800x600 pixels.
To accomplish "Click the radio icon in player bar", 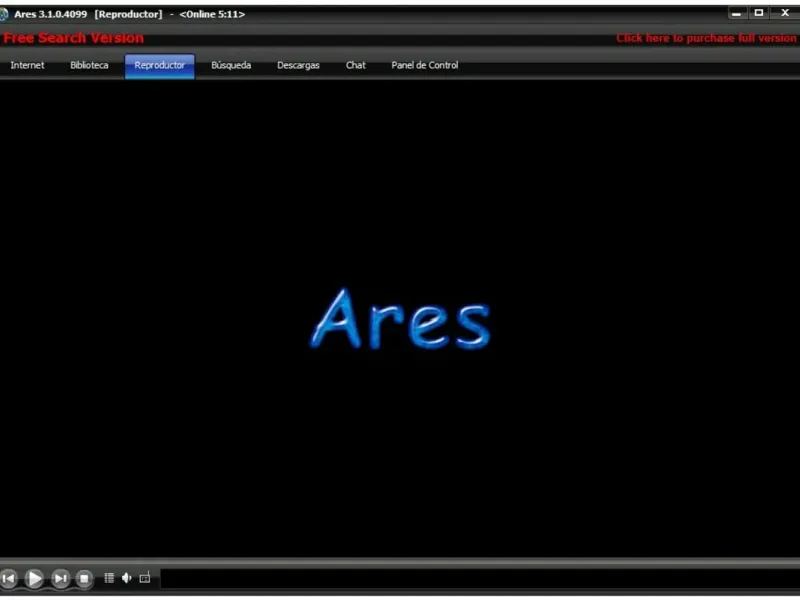I will (145, 578).
